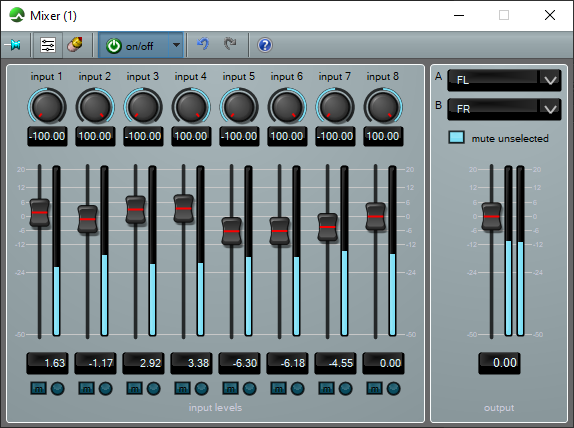Close the Mixer window
574x428 pixels.
[x=550, y=15]
